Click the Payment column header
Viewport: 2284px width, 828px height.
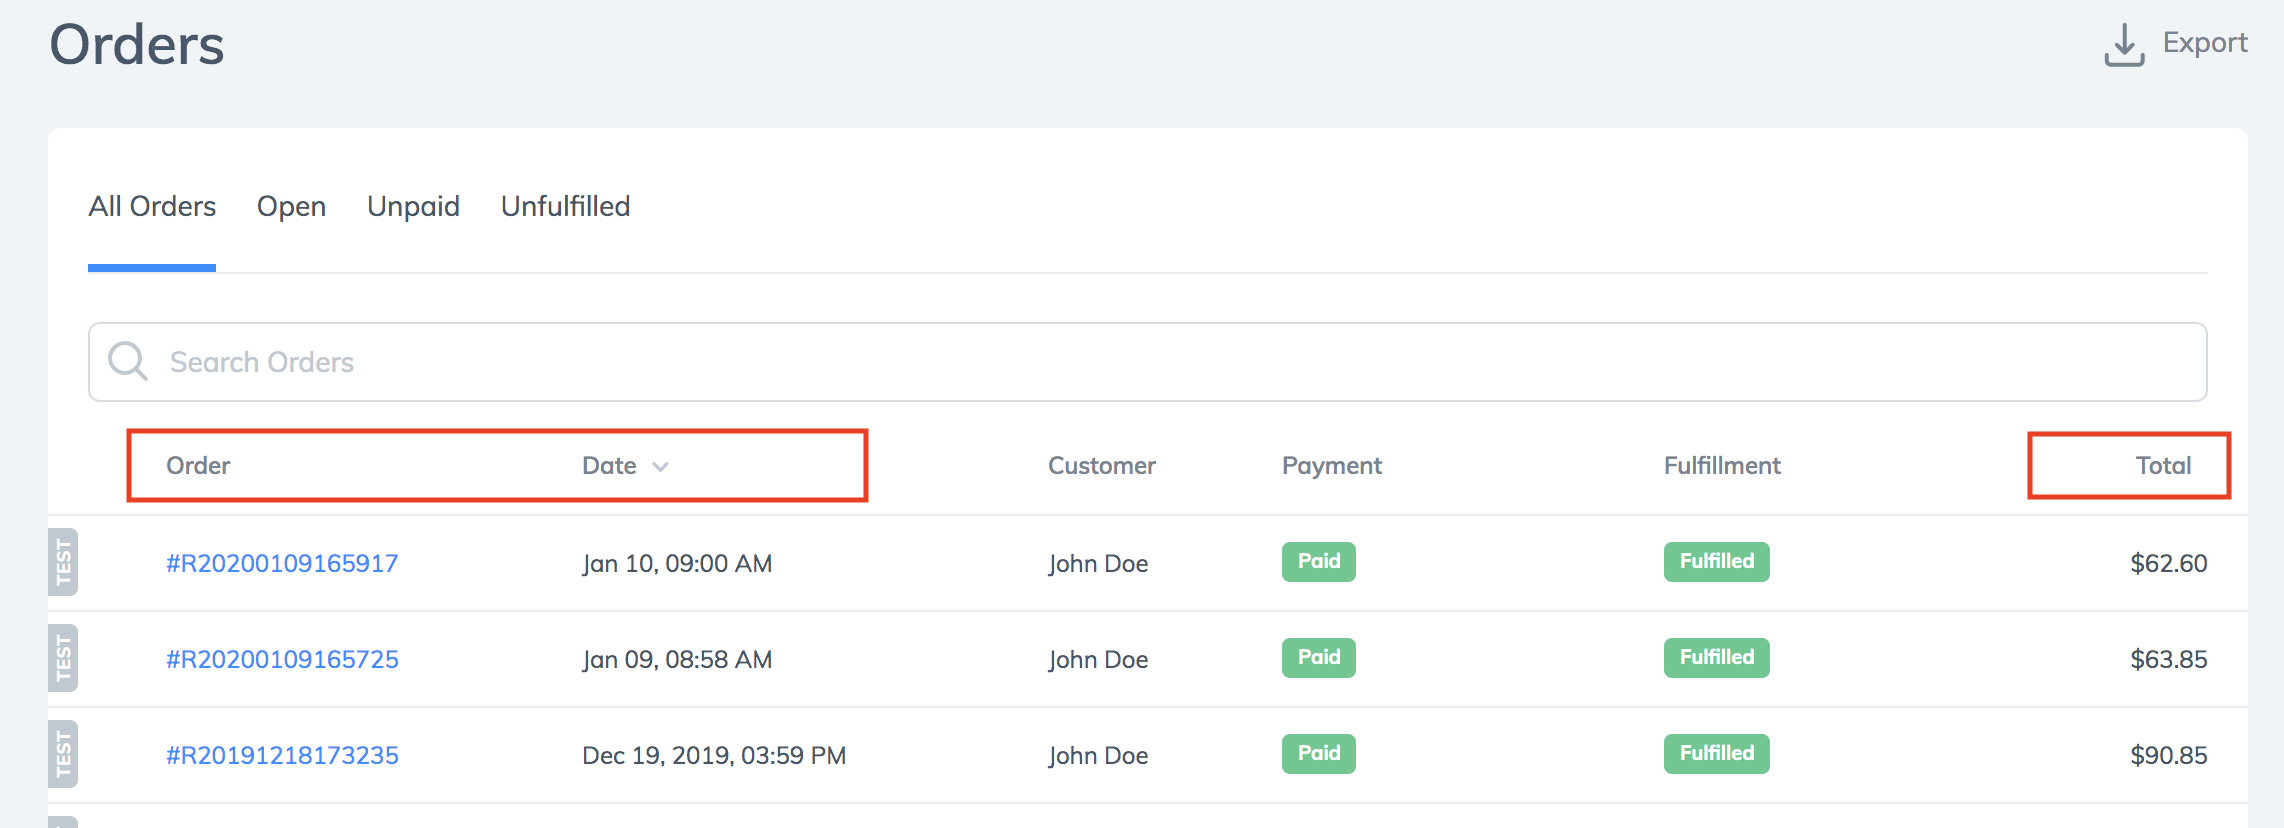[1332, 465]
